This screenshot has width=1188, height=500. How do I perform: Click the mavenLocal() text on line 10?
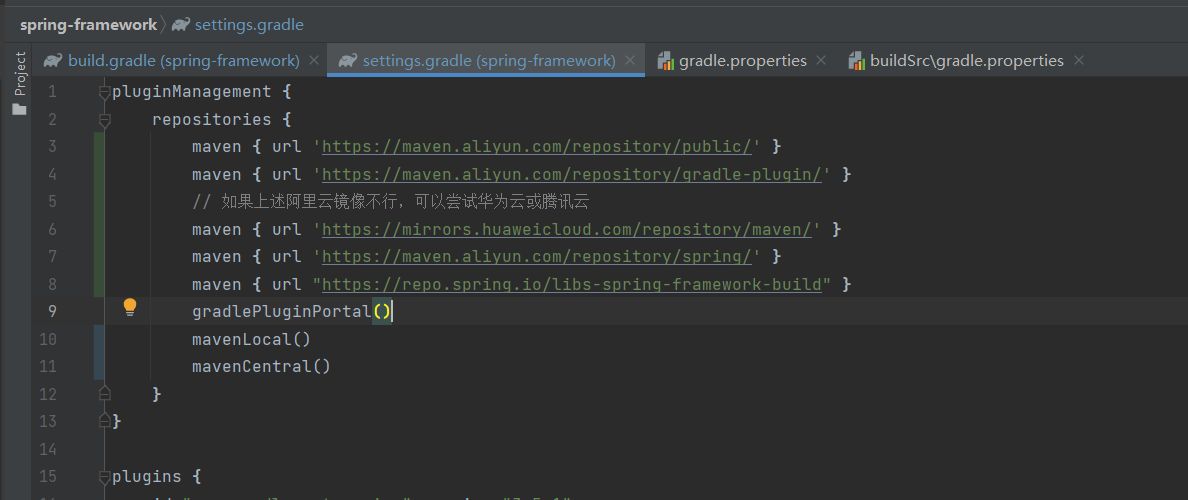click(252, 339)
